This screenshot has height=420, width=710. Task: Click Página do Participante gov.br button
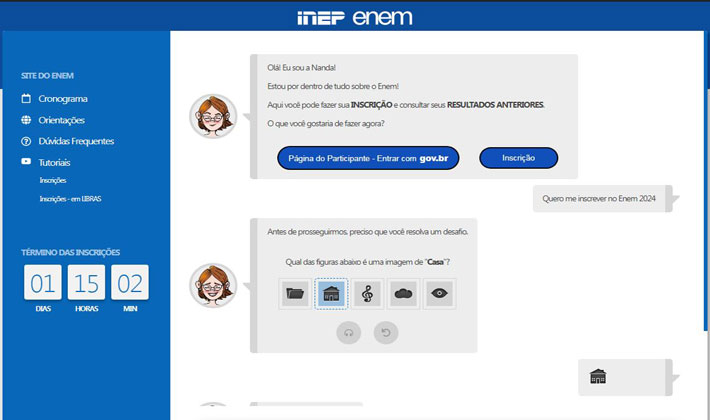pyautogui.click(x=368, y=158)
